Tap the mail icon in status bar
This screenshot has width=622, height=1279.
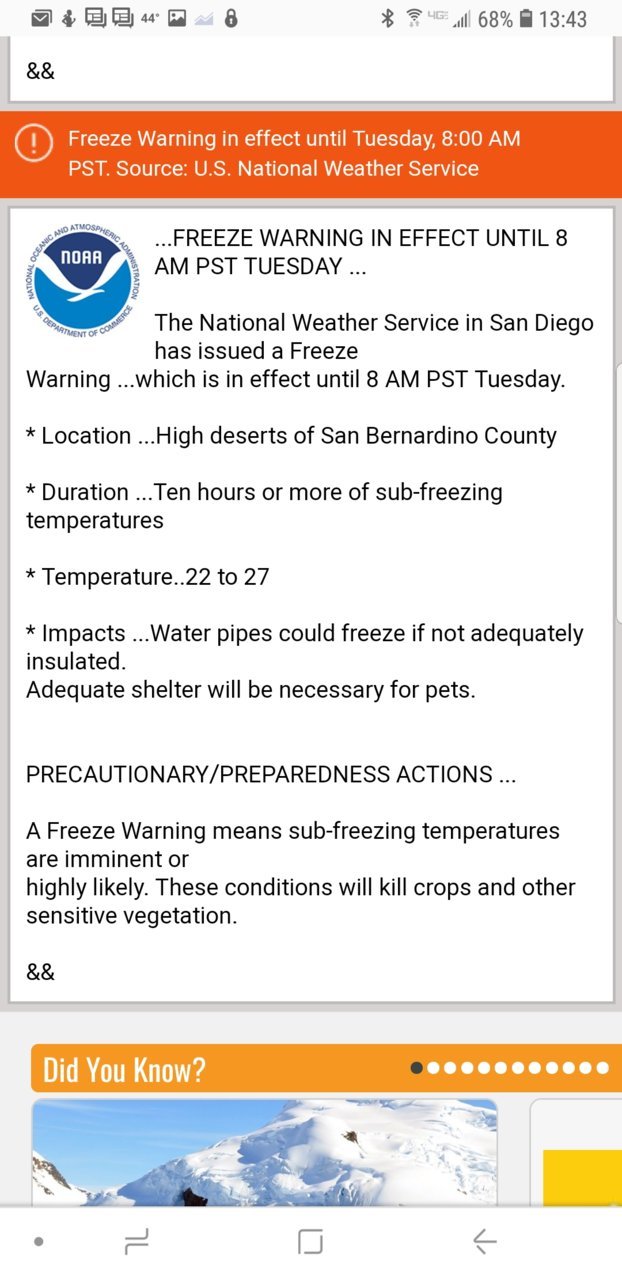point(41,18)
